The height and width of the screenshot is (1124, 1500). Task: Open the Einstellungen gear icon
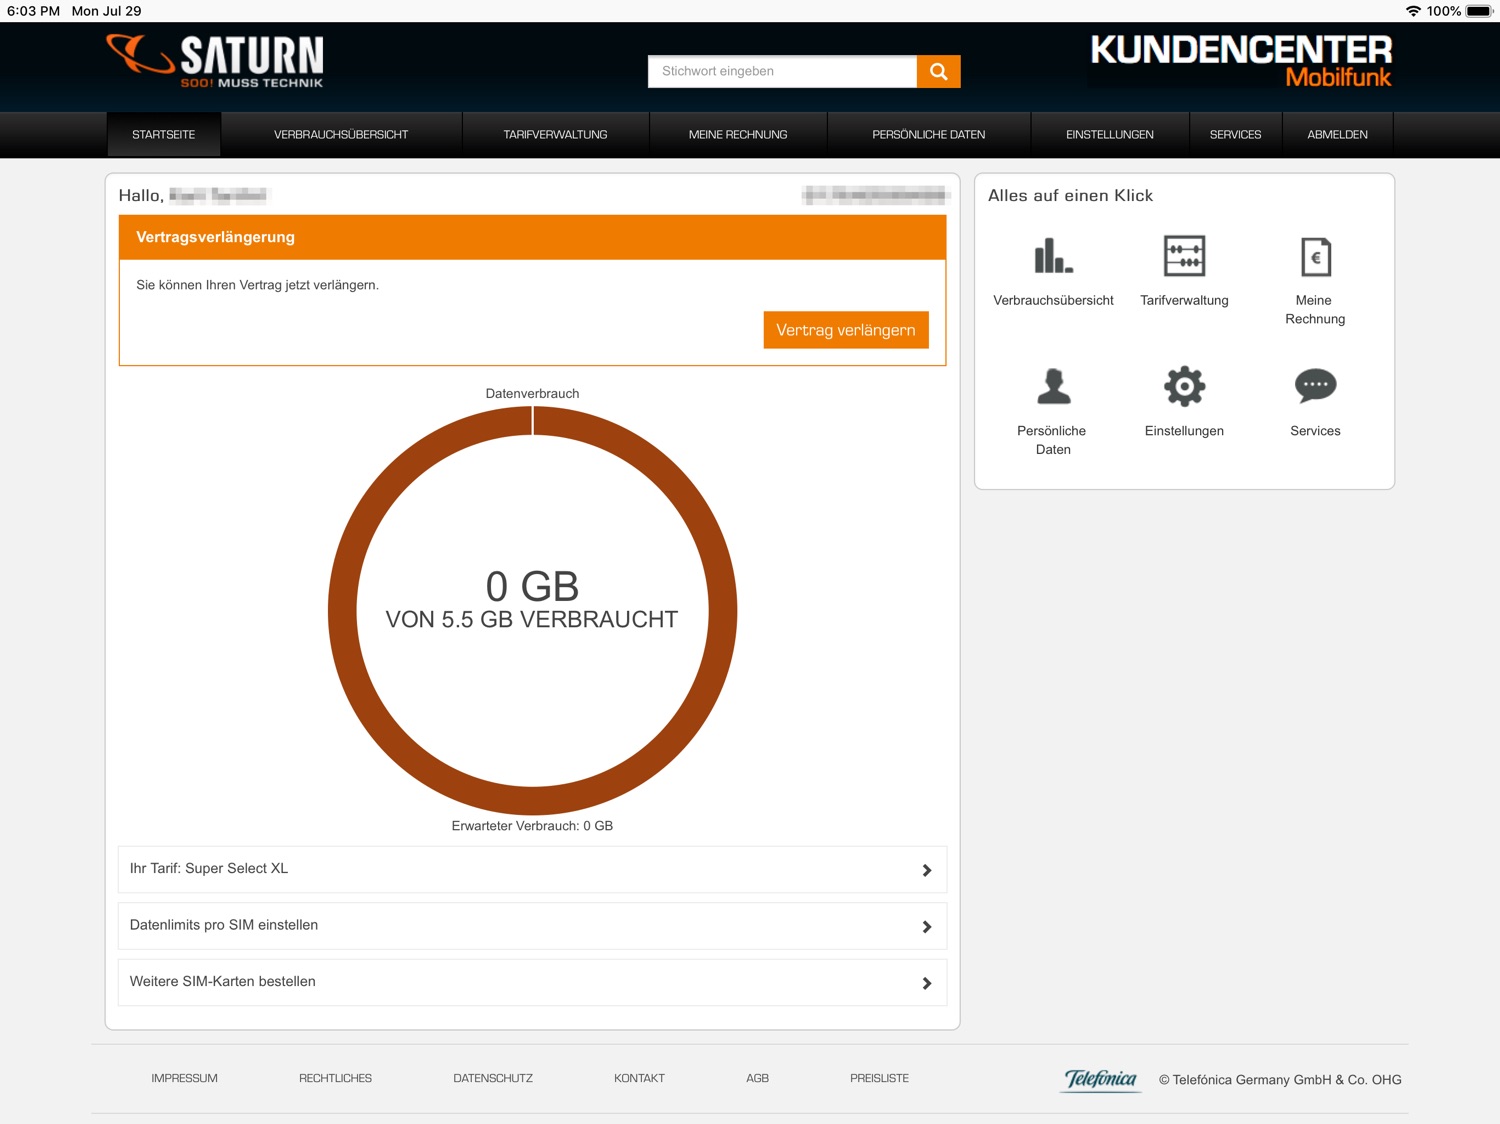point(1184,386)
